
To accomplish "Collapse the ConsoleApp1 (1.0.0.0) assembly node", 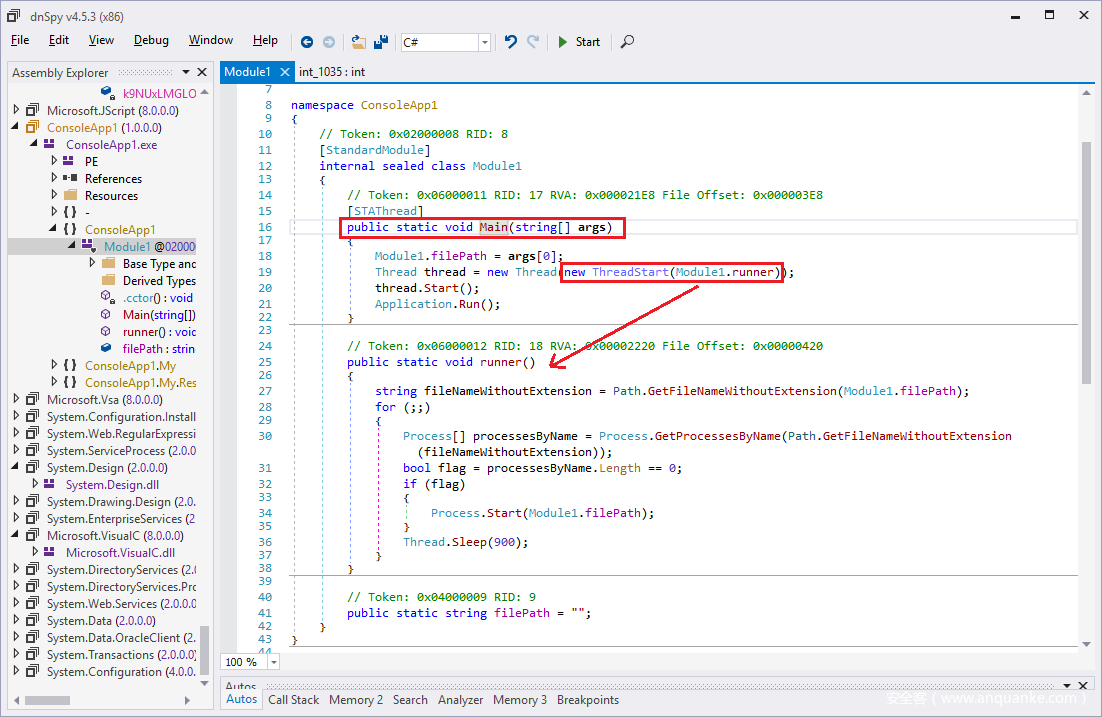I will [16, 128].
